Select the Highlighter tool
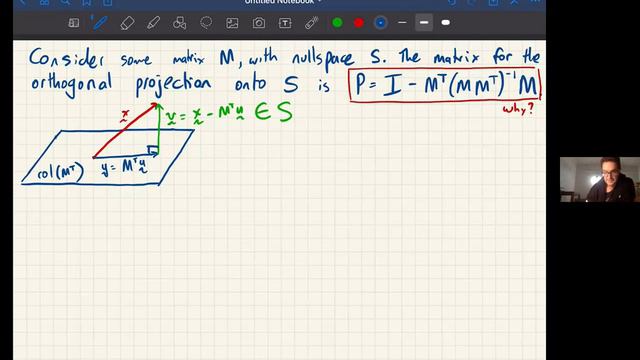 pyautogui.click(x=153, y=23)
